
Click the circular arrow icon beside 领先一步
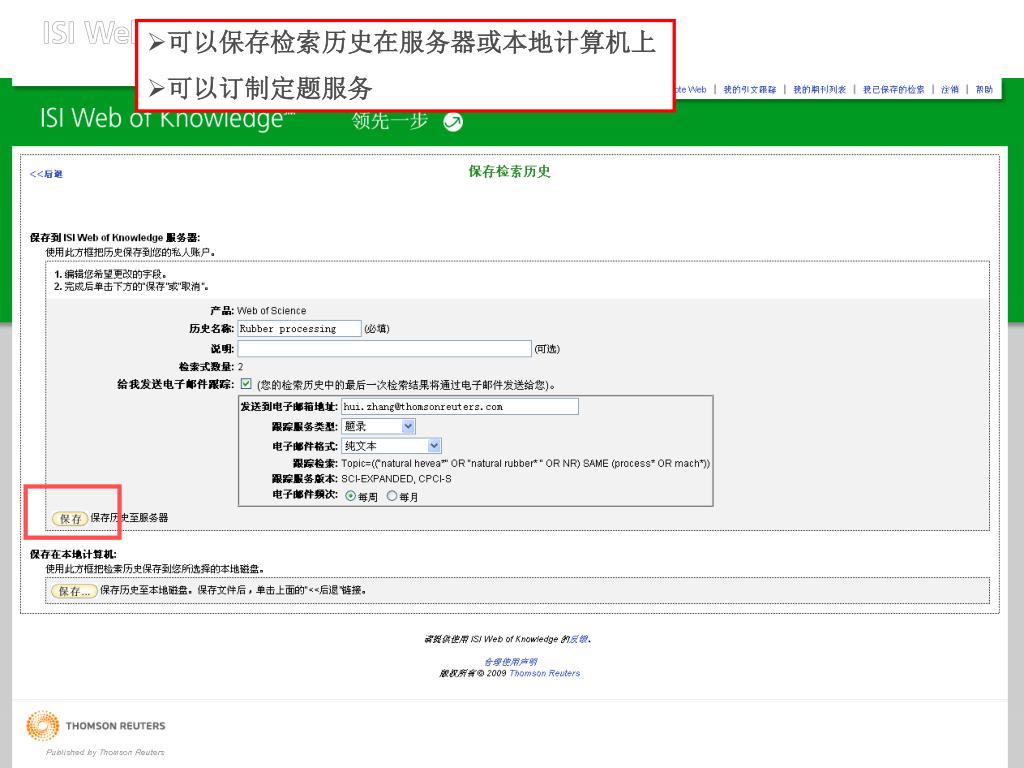tap(453, 121)
